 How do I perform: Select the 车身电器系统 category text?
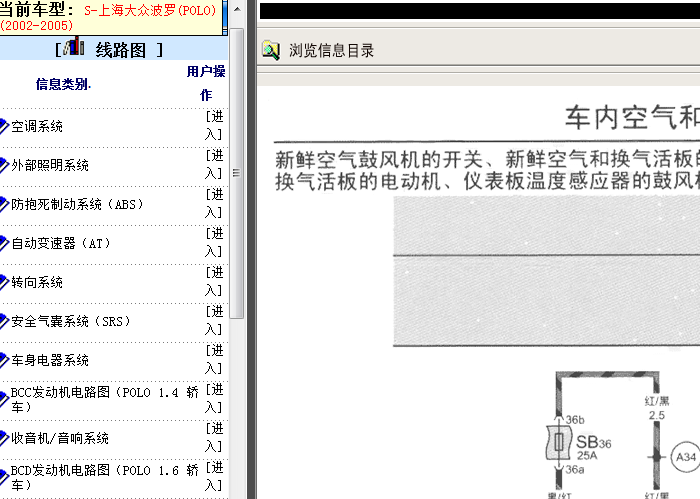tap(50, 360)
